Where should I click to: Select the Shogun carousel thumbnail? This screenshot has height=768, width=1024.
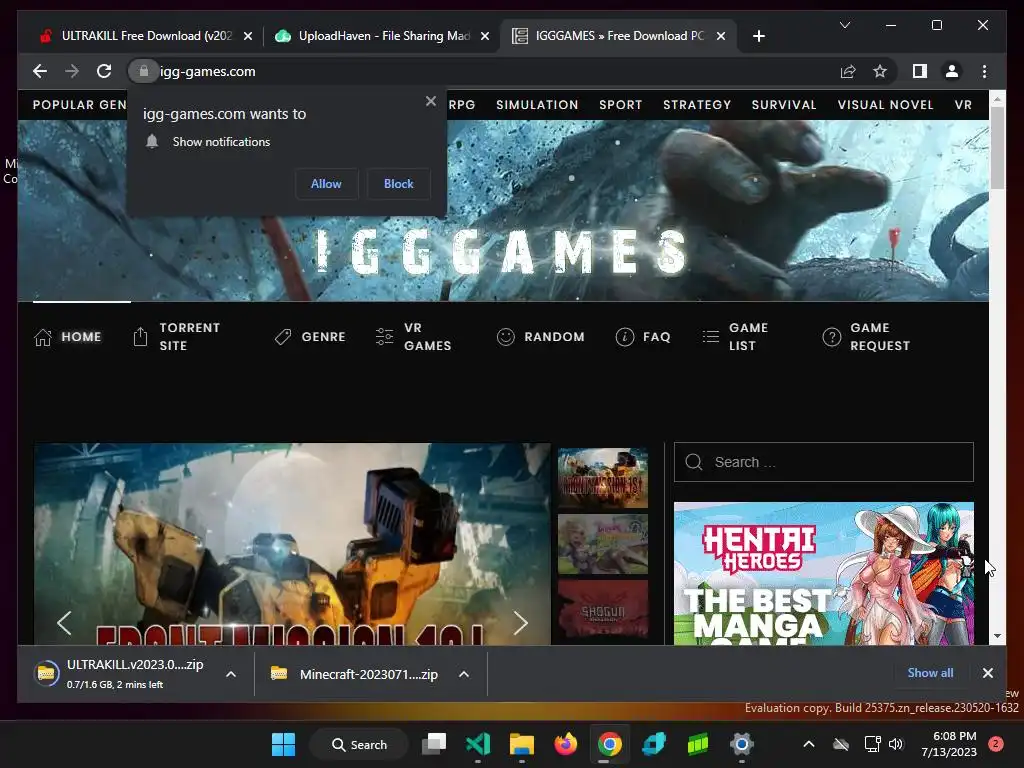(603, 609)
